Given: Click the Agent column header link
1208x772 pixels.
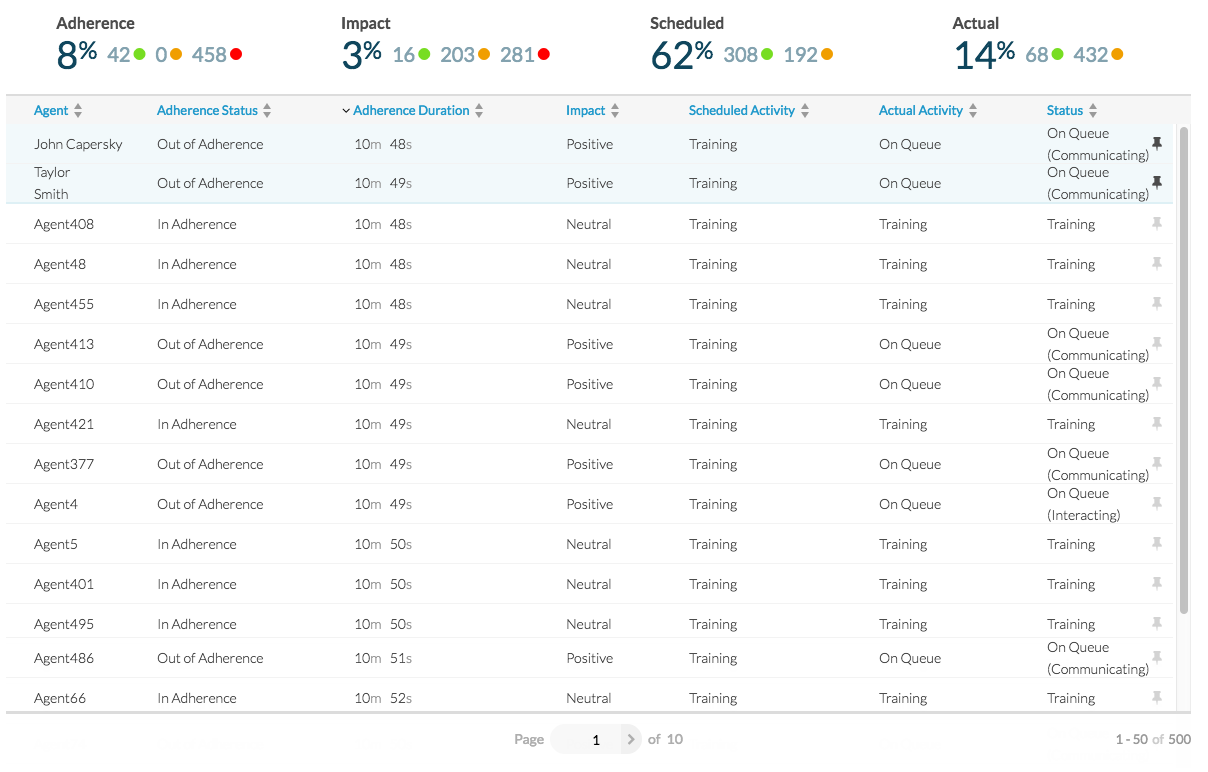Looking at the screenshot, I should click(52, 110).
